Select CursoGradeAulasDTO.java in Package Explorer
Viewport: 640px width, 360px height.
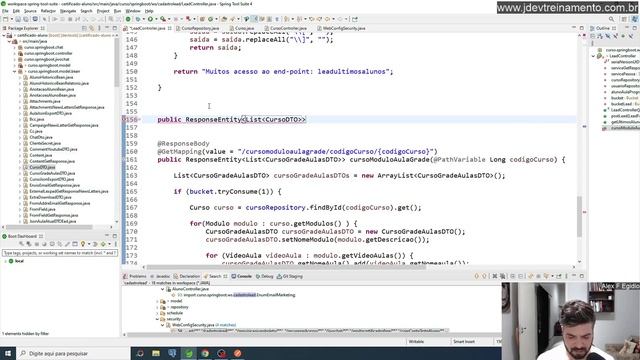(x=52, y=173)
